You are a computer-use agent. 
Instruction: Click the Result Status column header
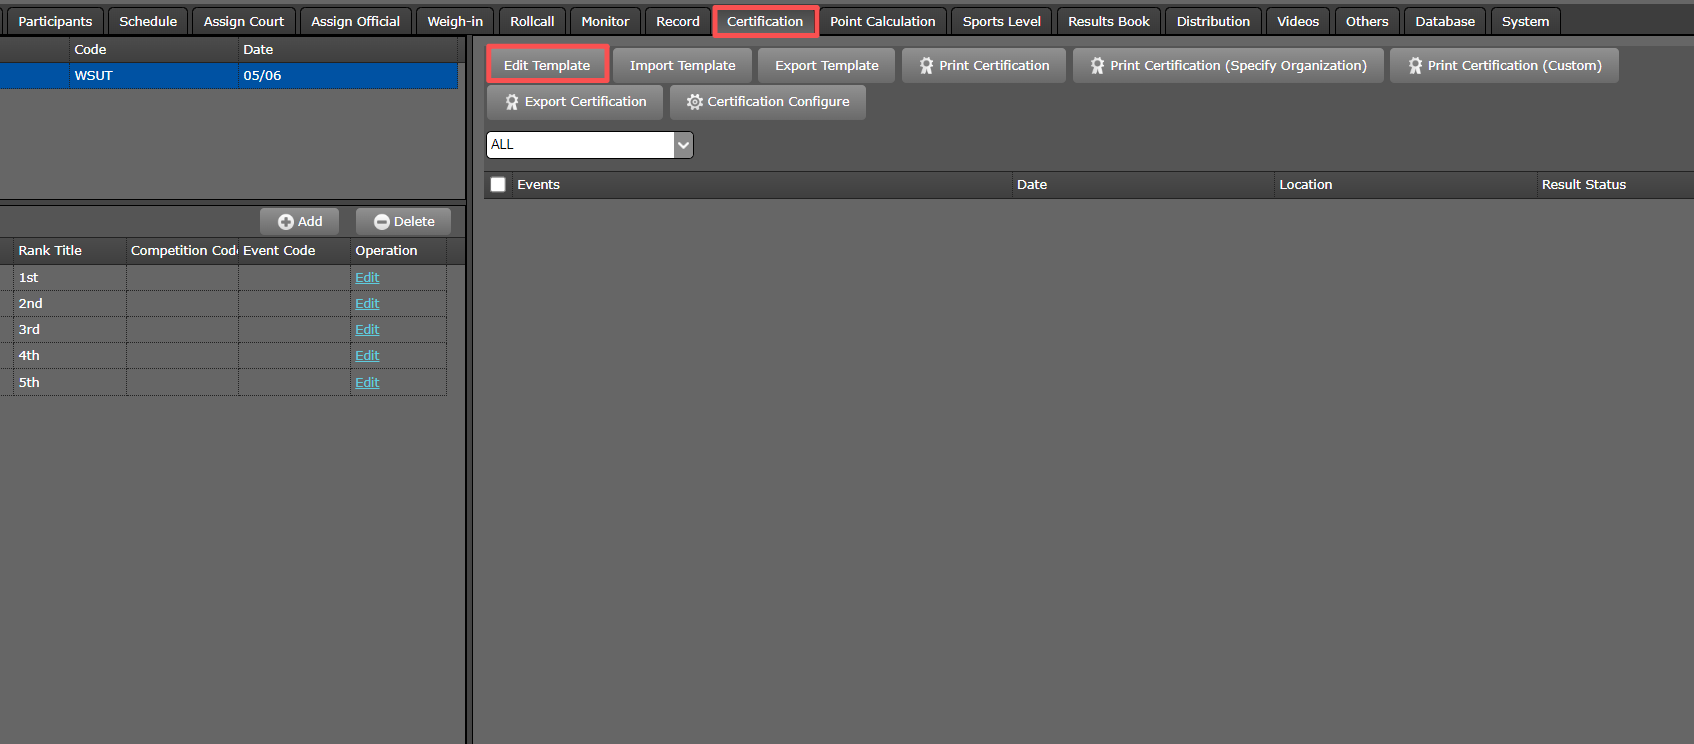coord(1615,185)
